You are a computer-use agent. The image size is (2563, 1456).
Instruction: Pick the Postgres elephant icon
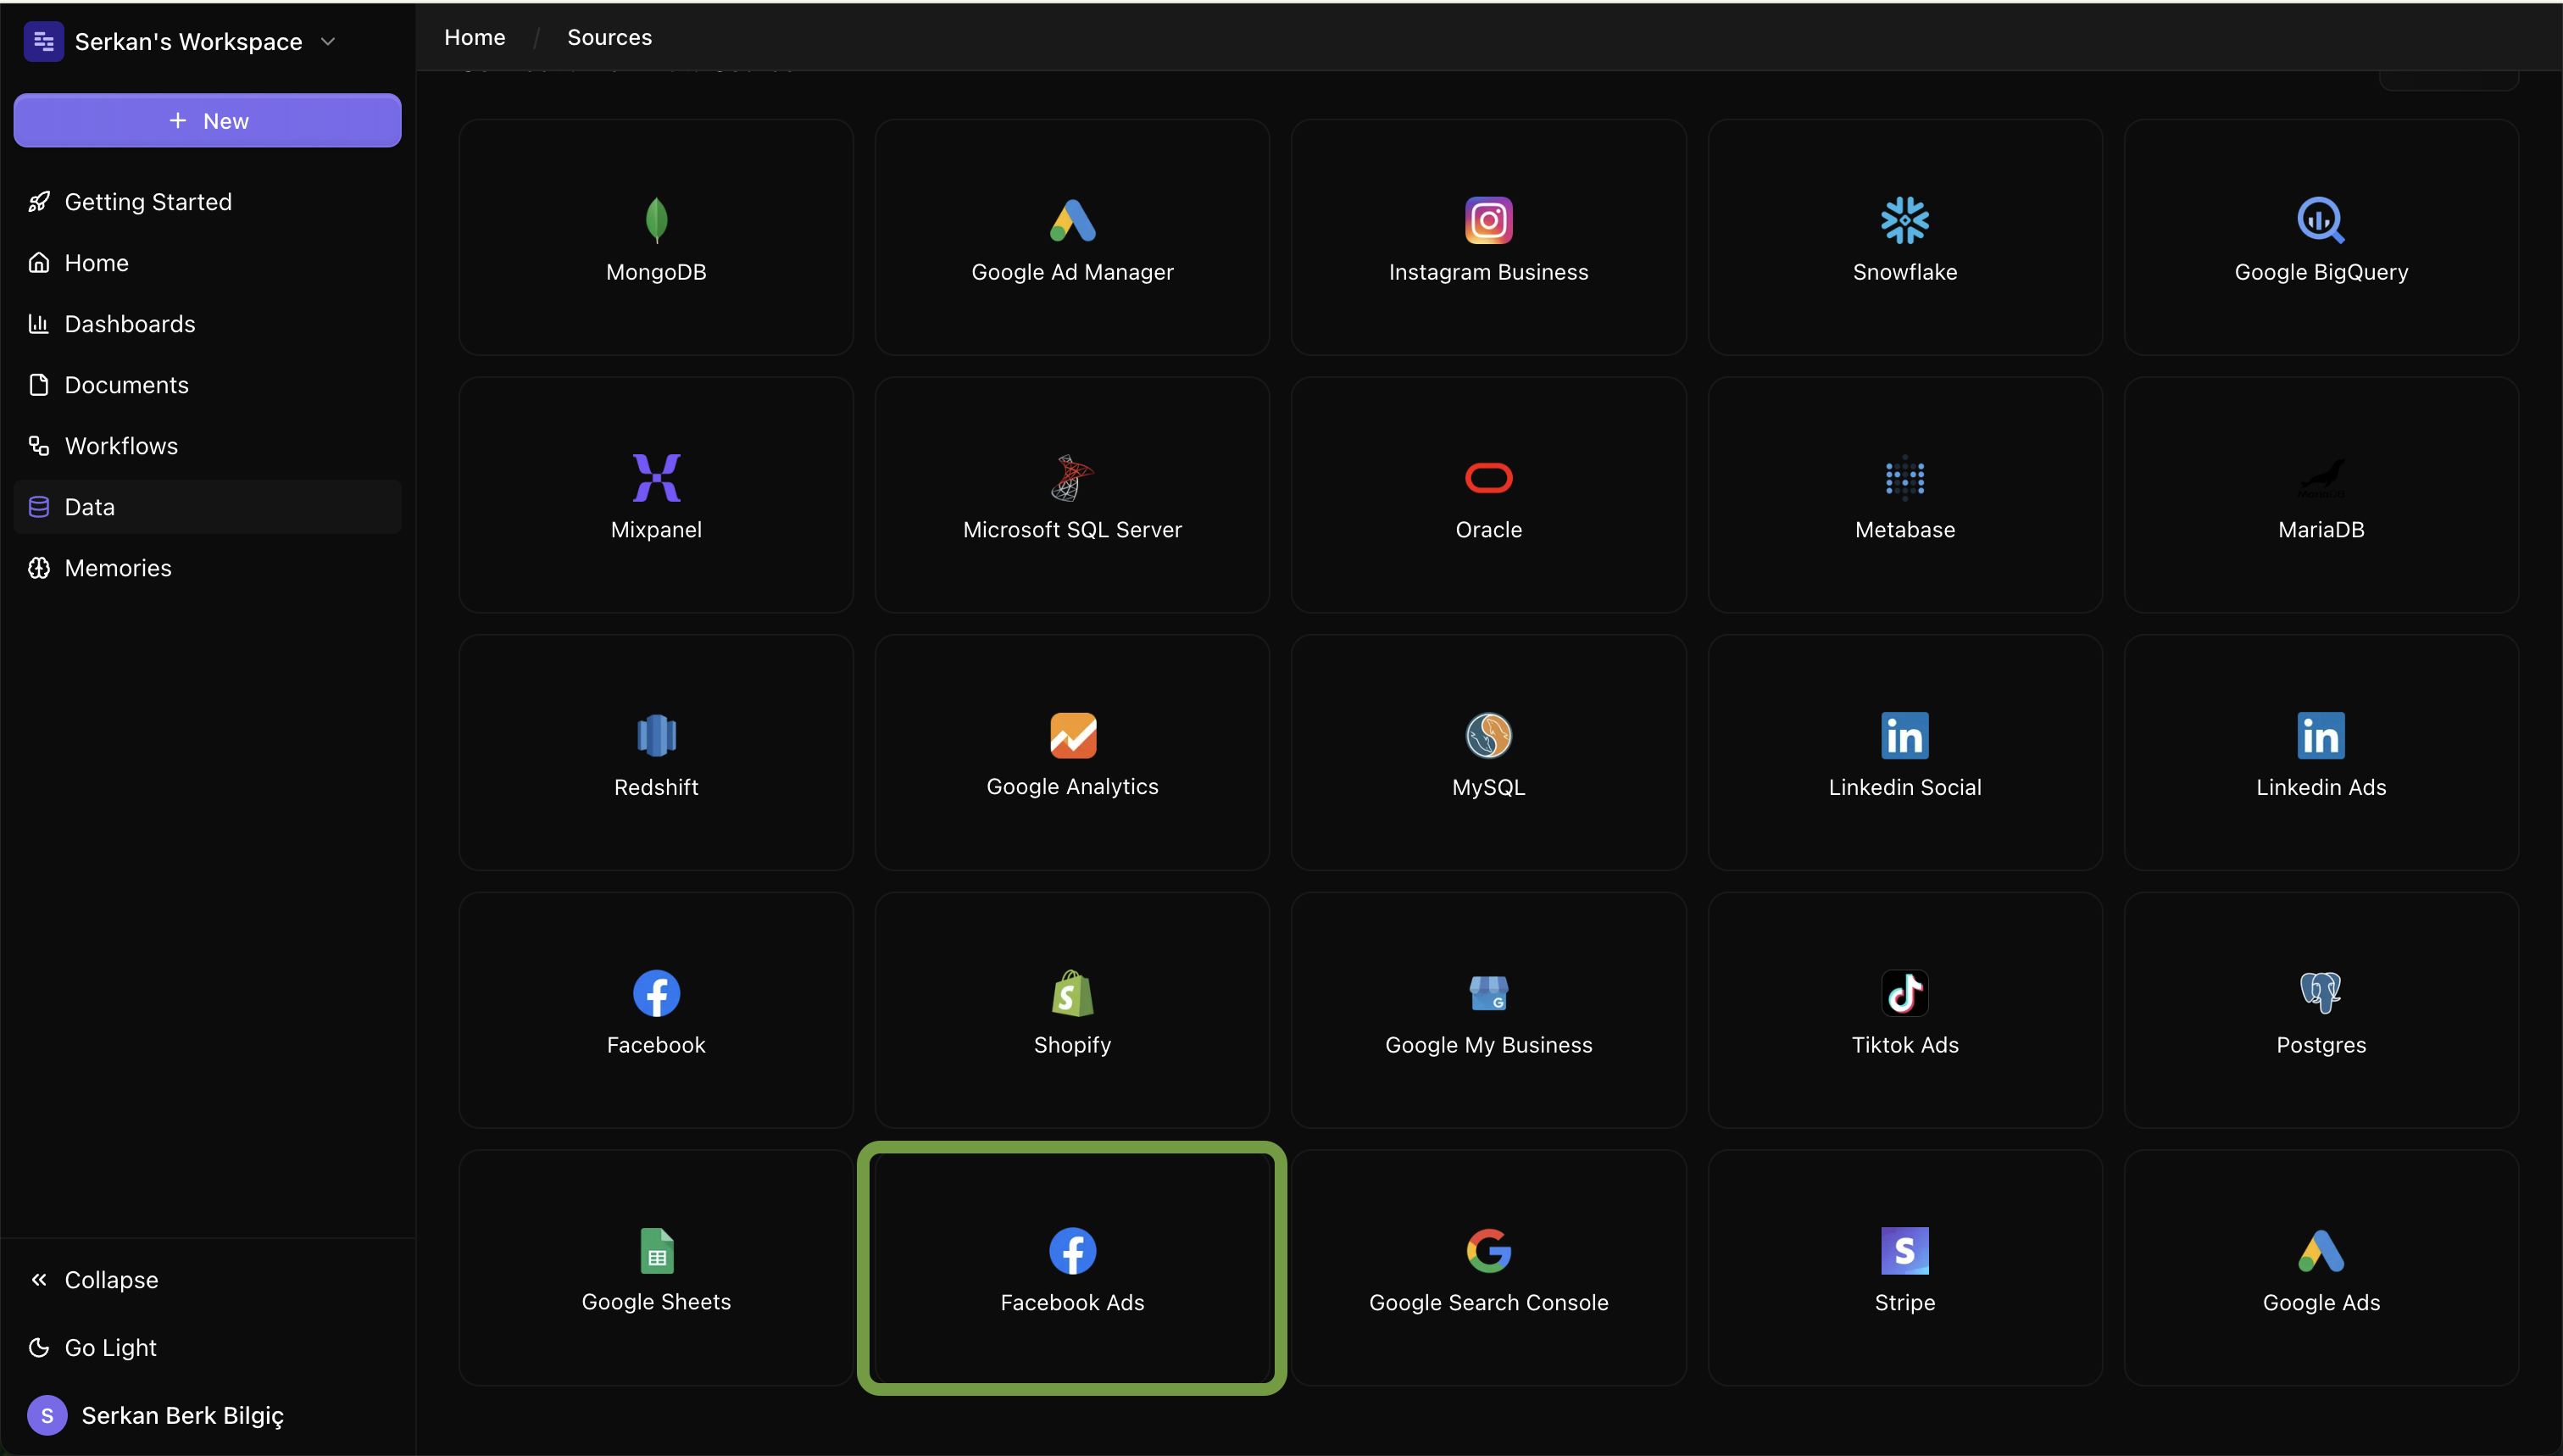(x=2320, y=993)
